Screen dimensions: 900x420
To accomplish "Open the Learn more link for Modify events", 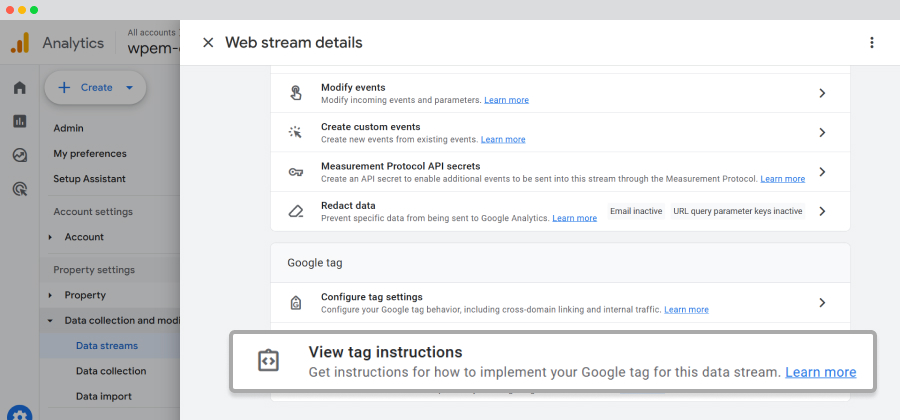I will coord(506,100).
